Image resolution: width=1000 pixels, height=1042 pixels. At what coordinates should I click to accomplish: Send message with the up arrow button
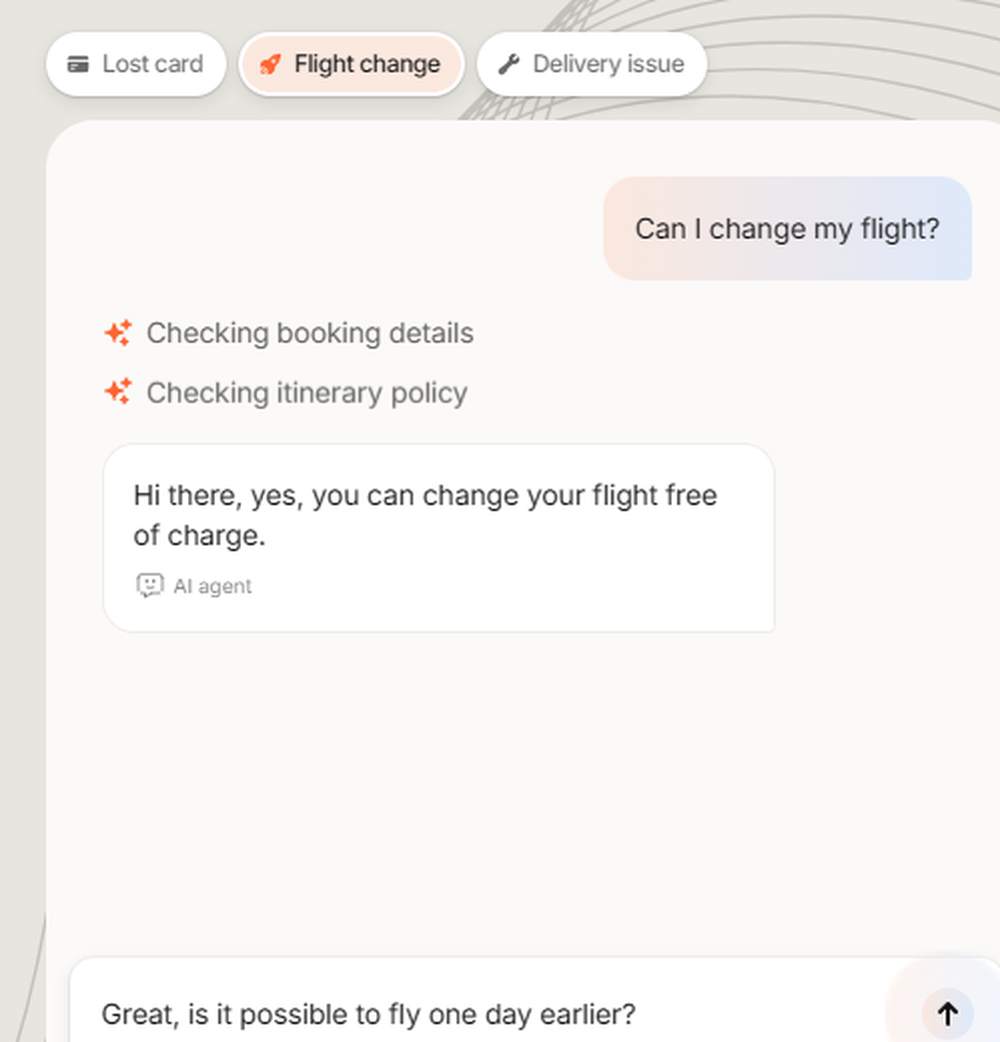click(x=948, y=1013)
